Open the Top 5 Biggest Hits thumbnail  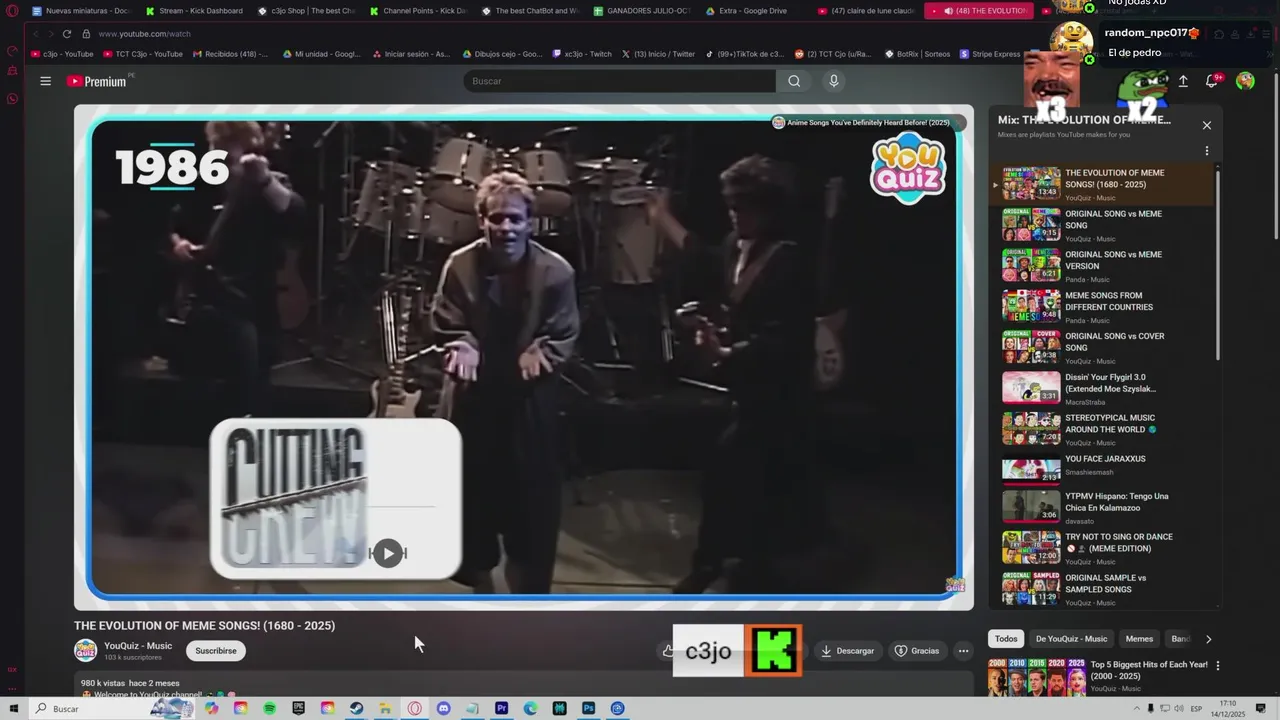point(1036,677)
